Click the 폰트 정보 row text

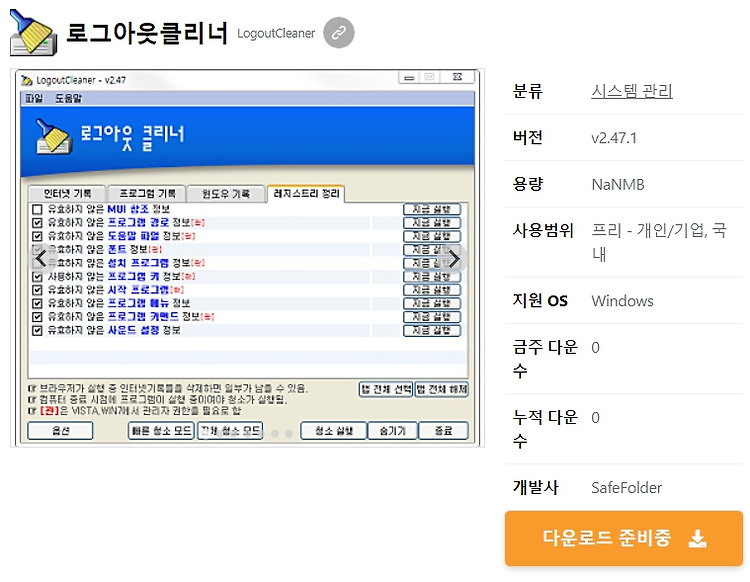[x=105, y=250]
